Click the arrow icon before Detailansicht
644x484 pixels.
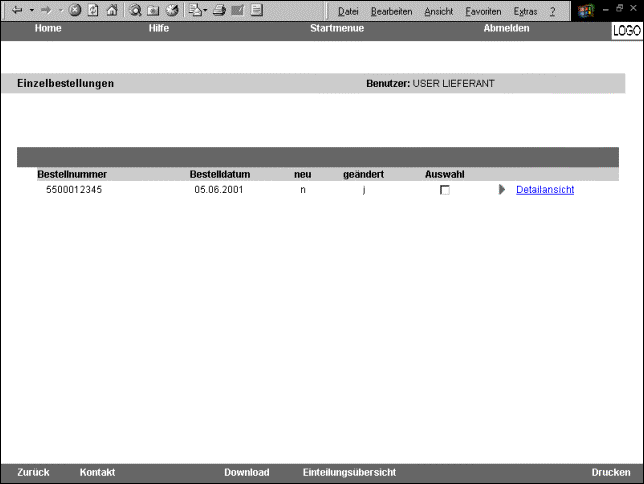501,189
